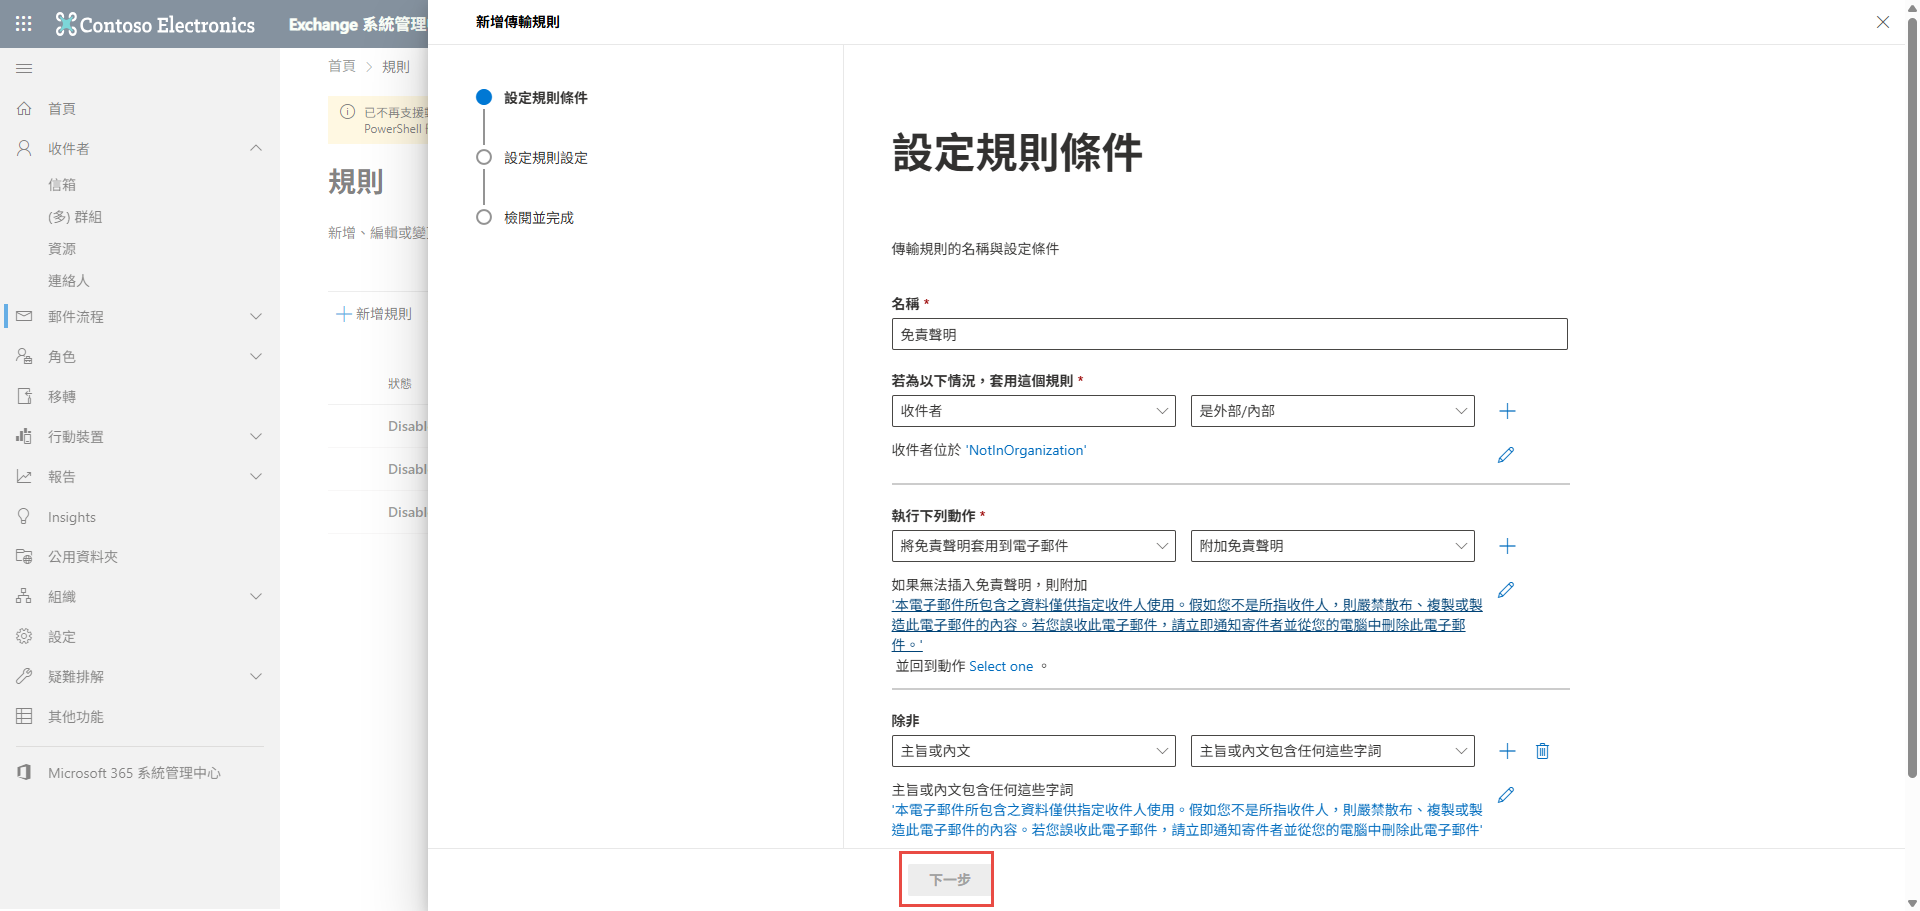Click the 移轉 migration icon
Viewport: 1920px width, 911px height.
click(x=24, y=396)
